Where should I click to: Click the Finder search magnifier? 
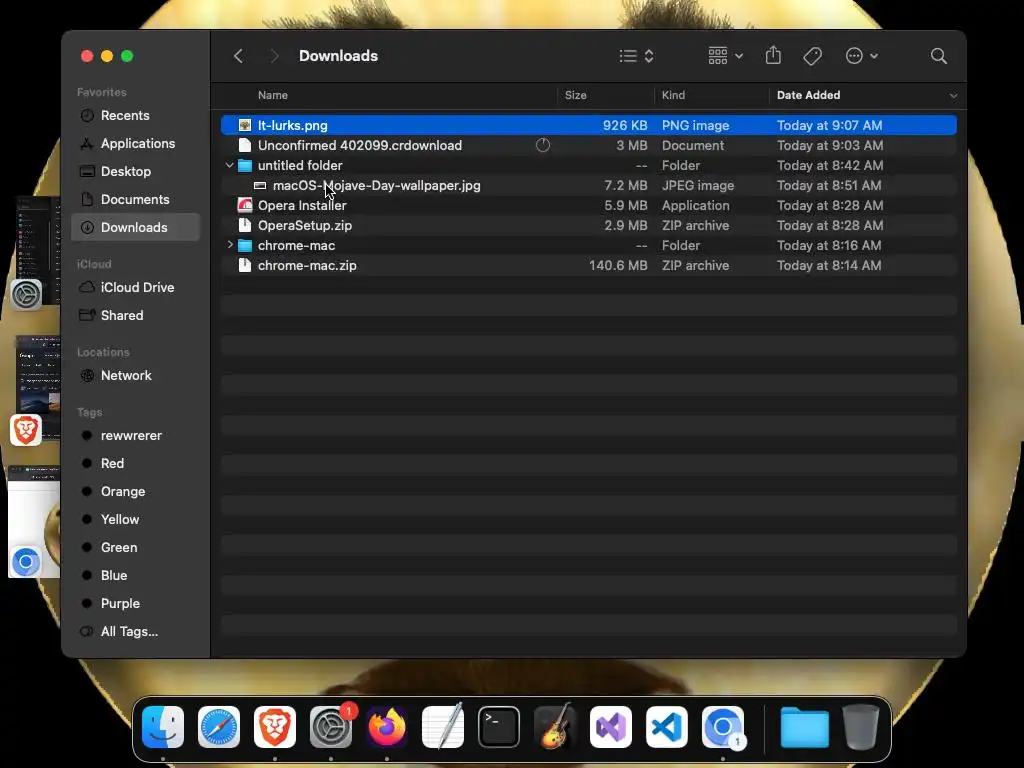pyautogui.click(x=938, y=56)
